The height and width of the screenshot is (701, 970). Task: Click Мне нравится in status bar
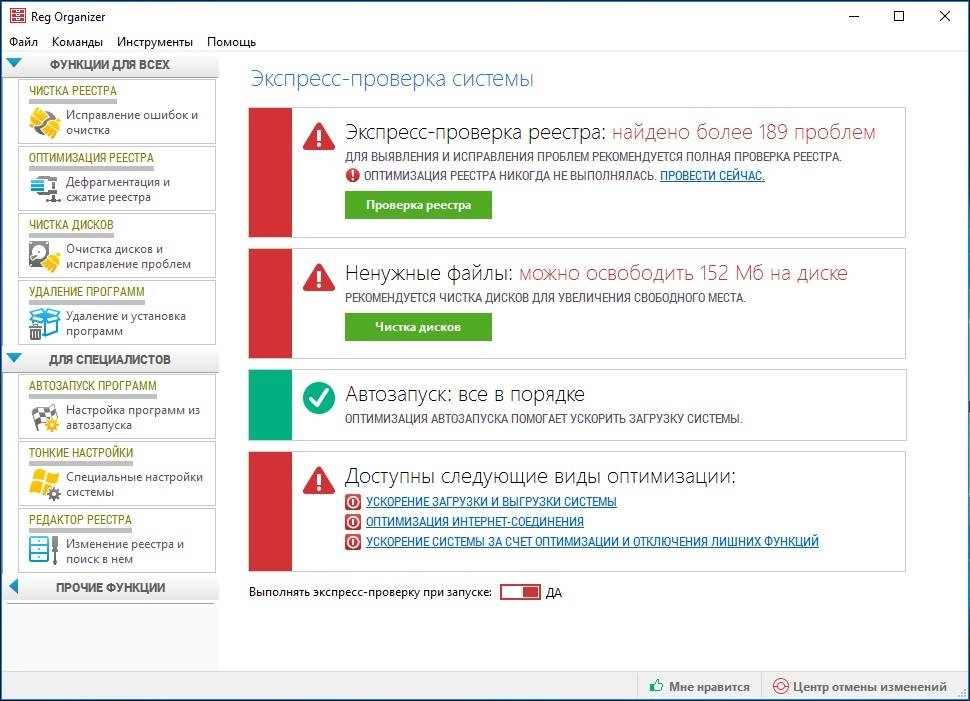tap(709, 687)
